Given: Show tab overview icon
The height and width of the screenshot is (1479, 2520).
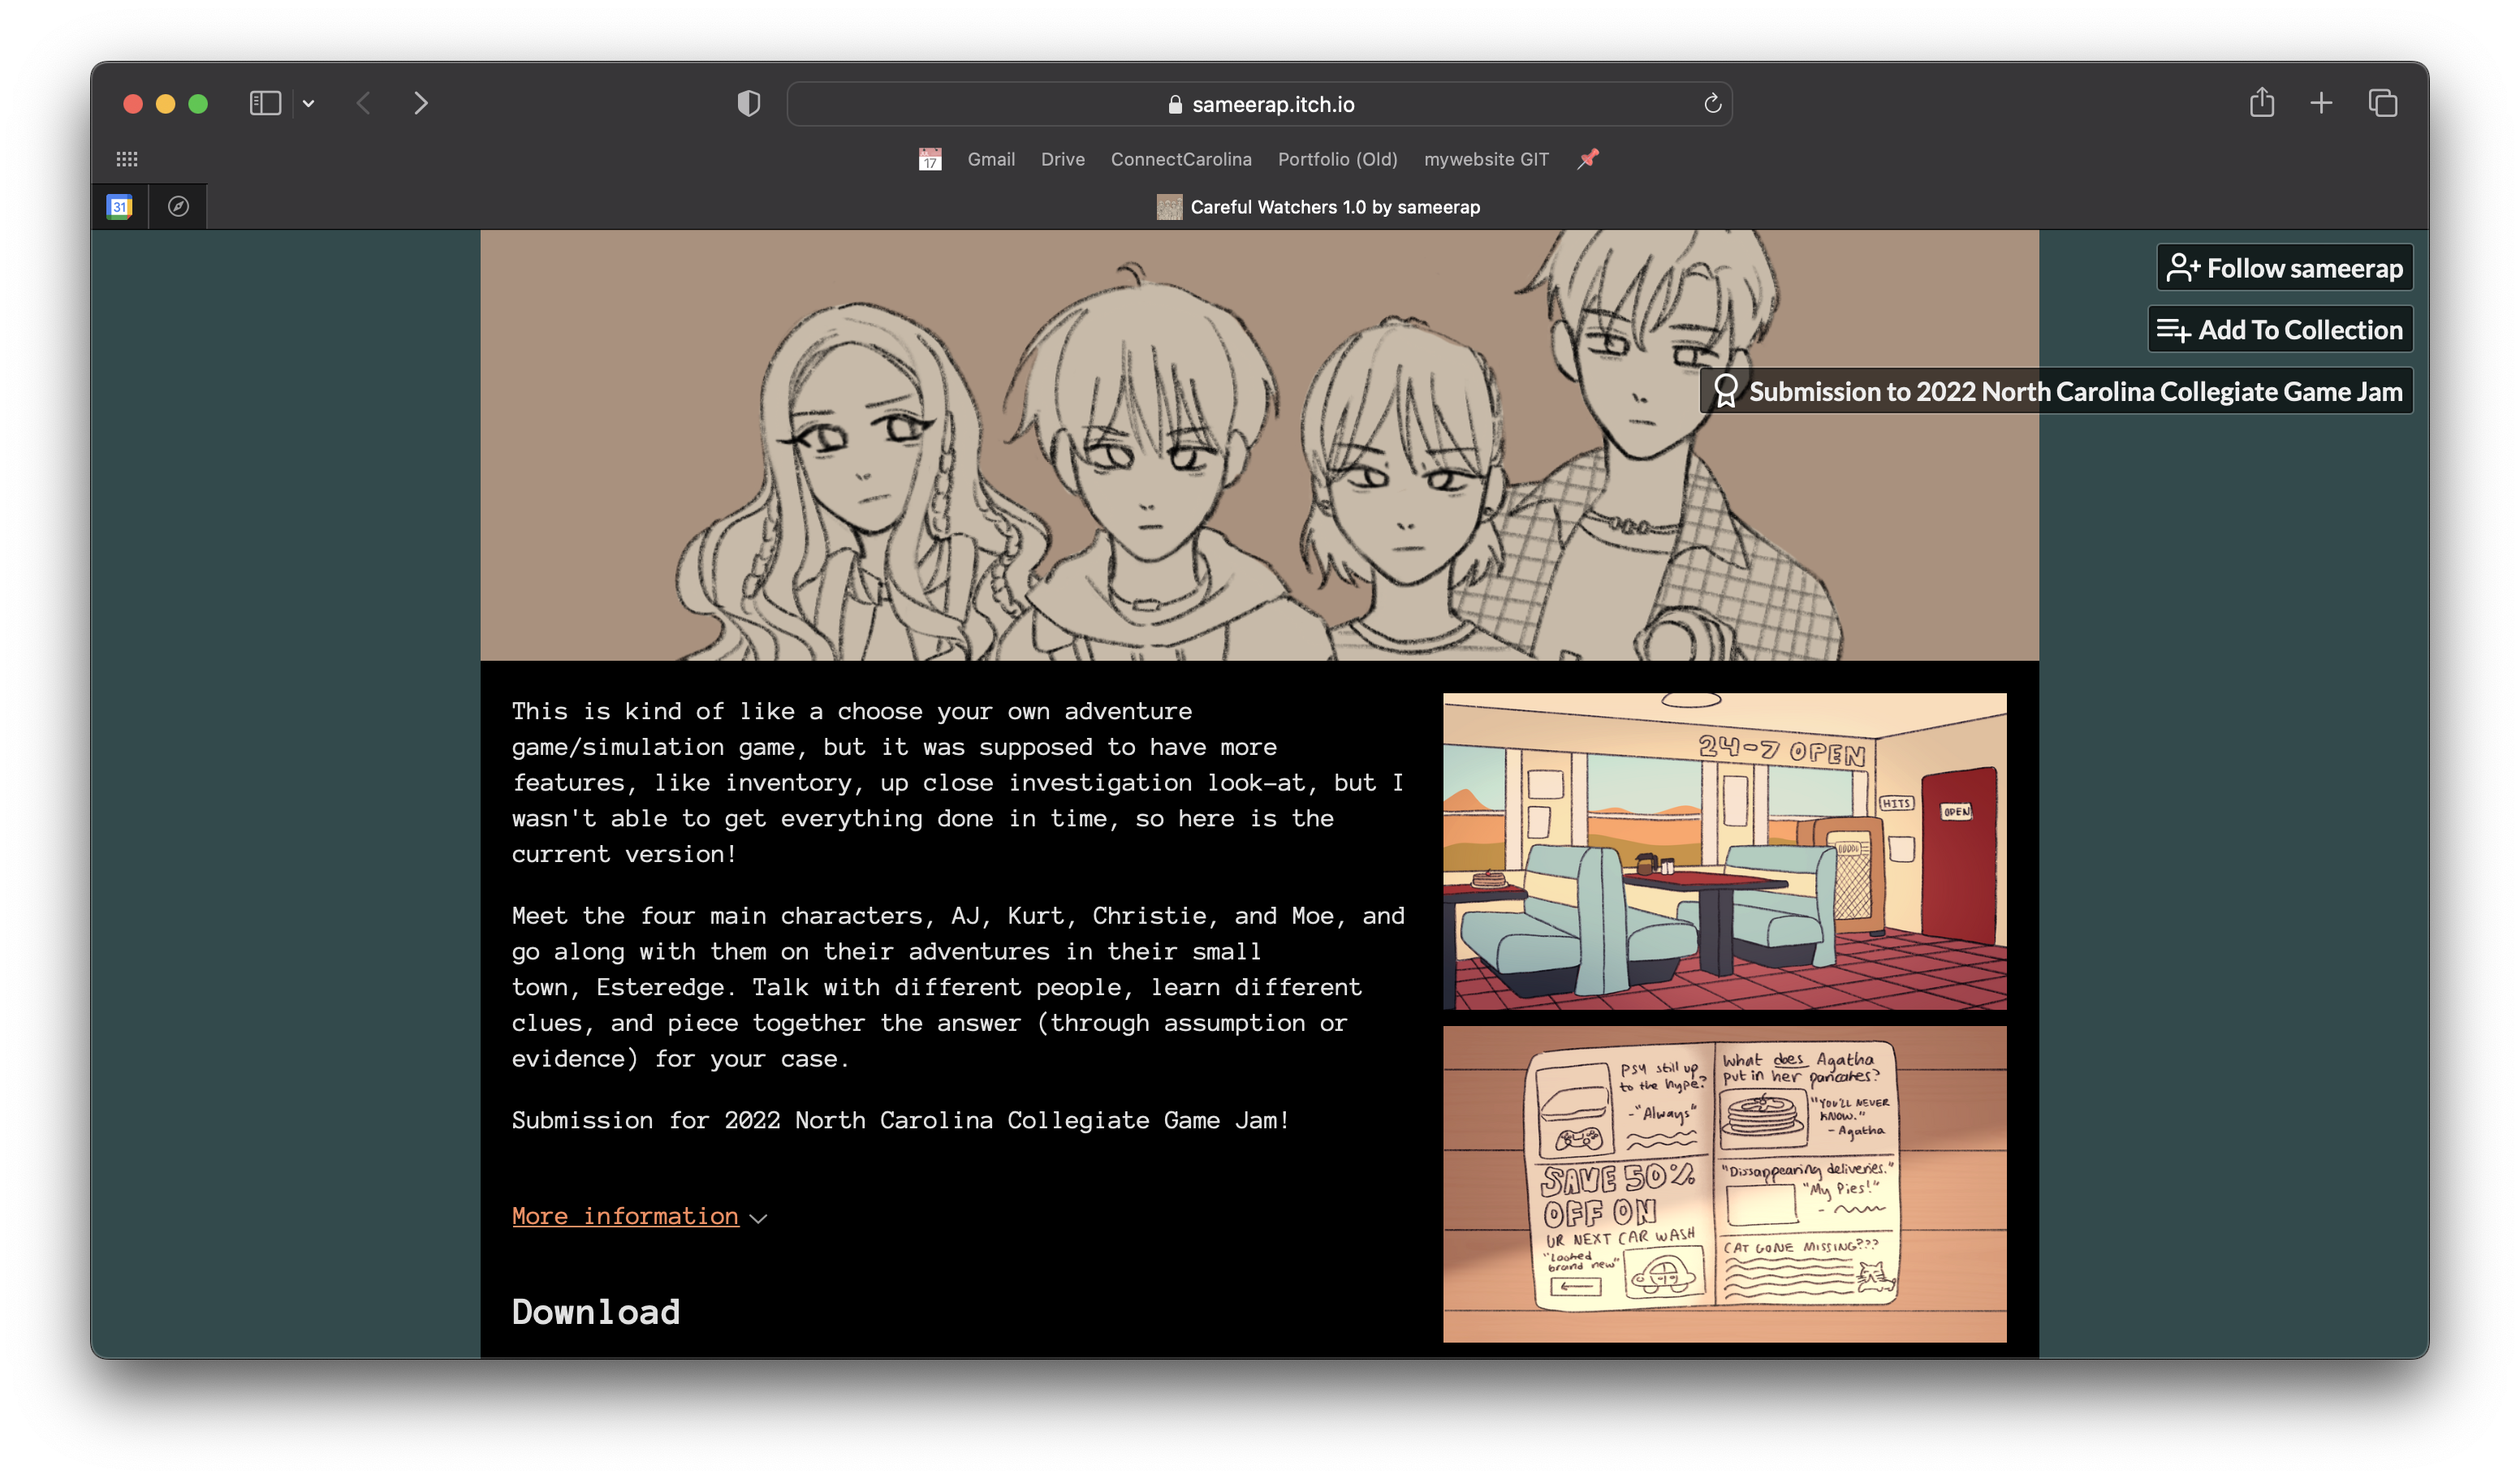Looking at the screenshot, I should click(x=2382, y=103).
